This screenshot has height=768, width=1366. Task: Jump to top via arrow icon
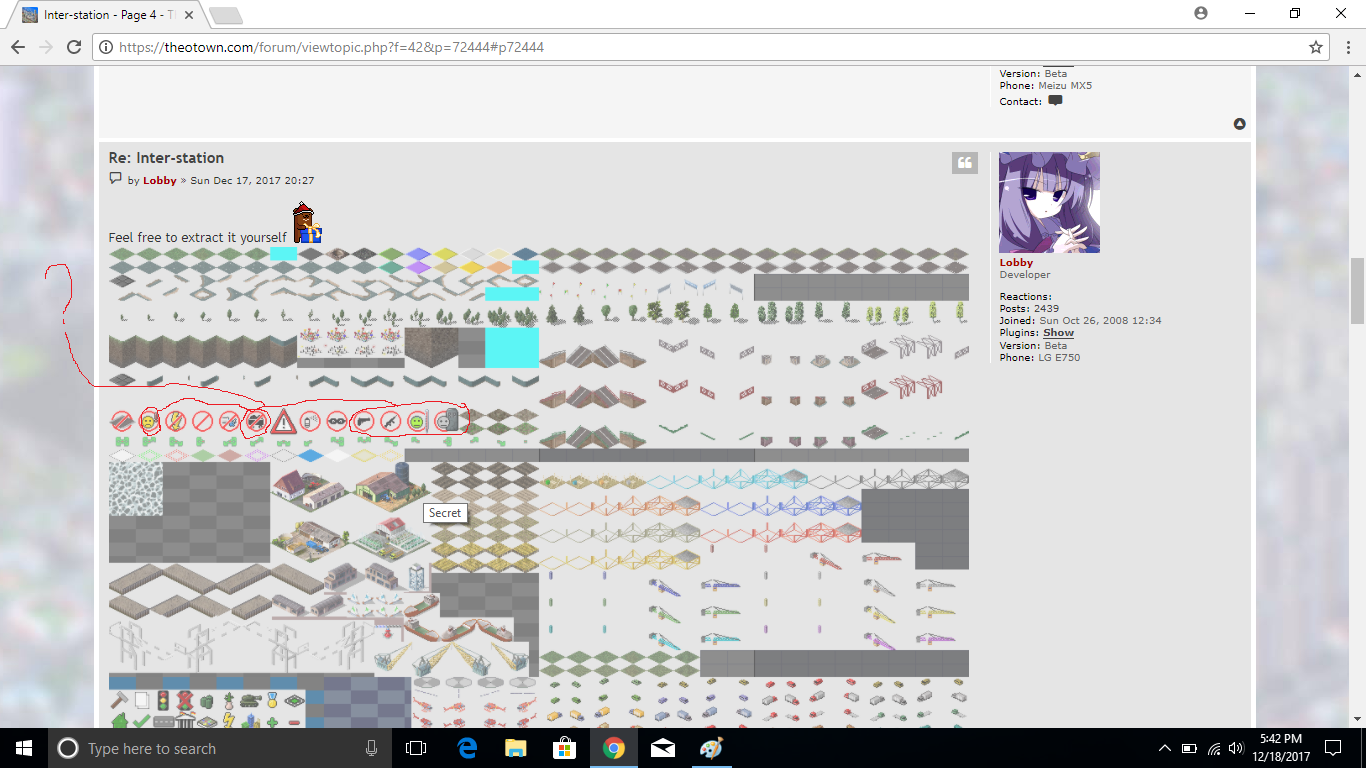pos(1240,124)
